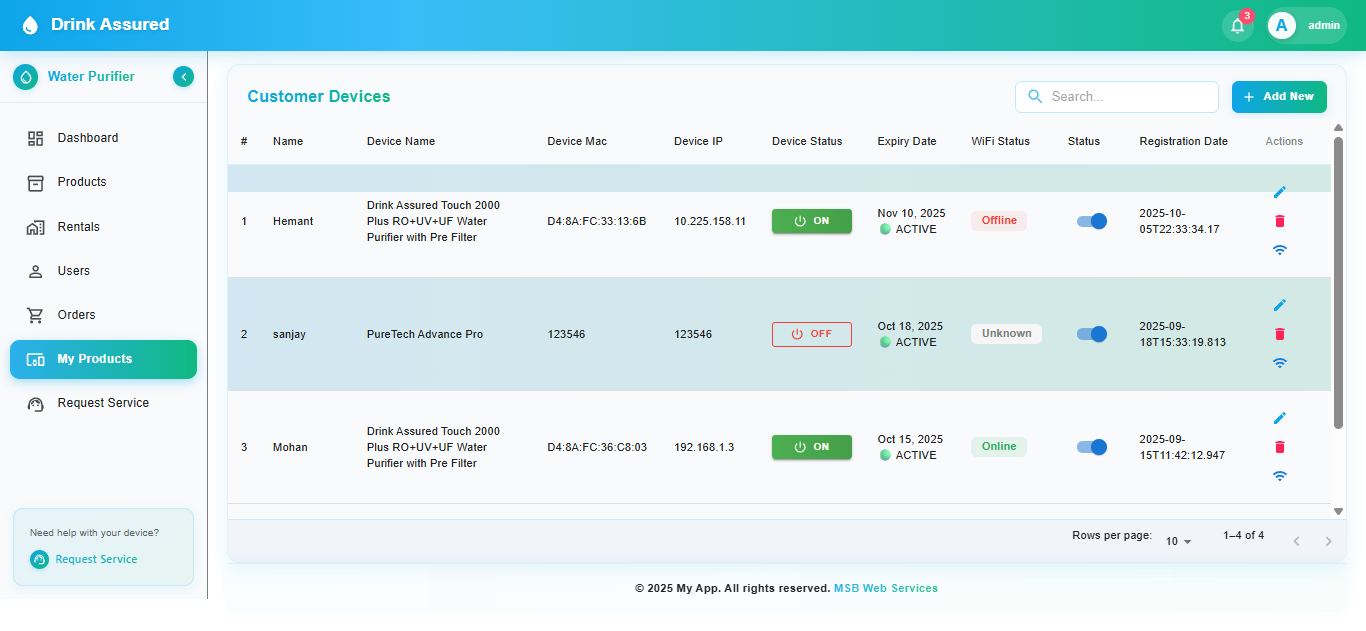The height and width of the screenshot is (631, 1366).
Task: Toggle the Status switch for sanjay
Action: (1092, 334)
